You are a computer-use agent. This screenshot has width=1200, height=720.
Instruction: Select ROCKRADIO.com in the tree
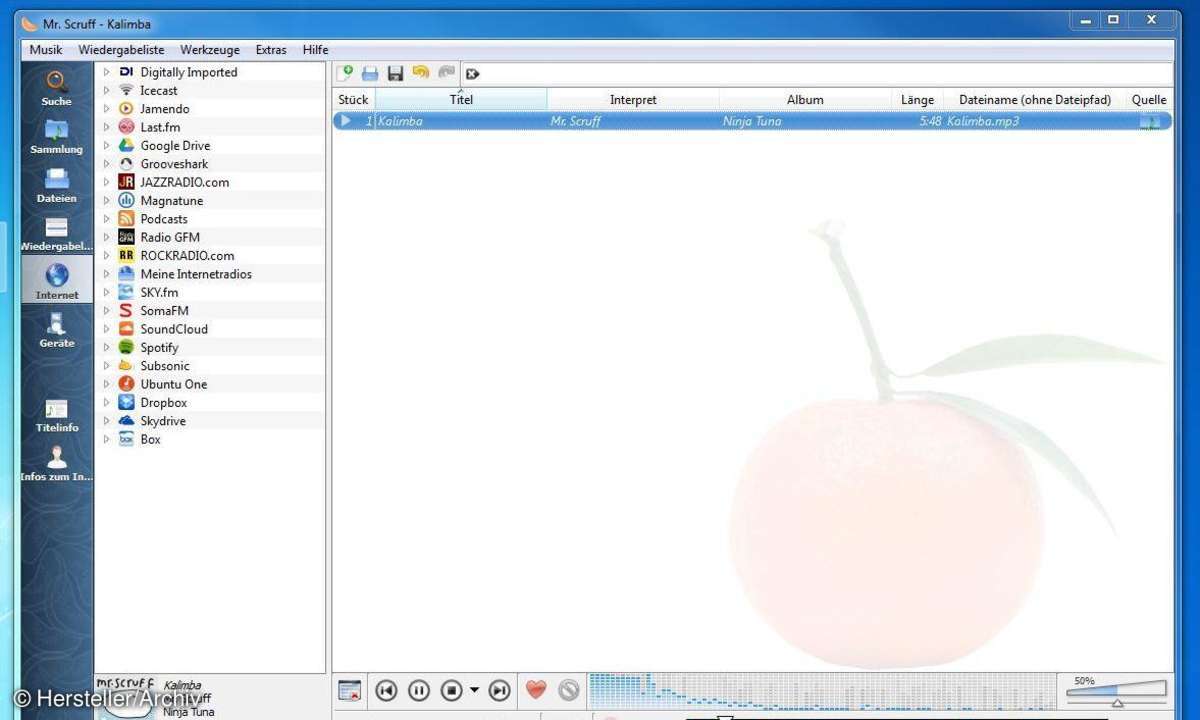click(x=187, y=256)
